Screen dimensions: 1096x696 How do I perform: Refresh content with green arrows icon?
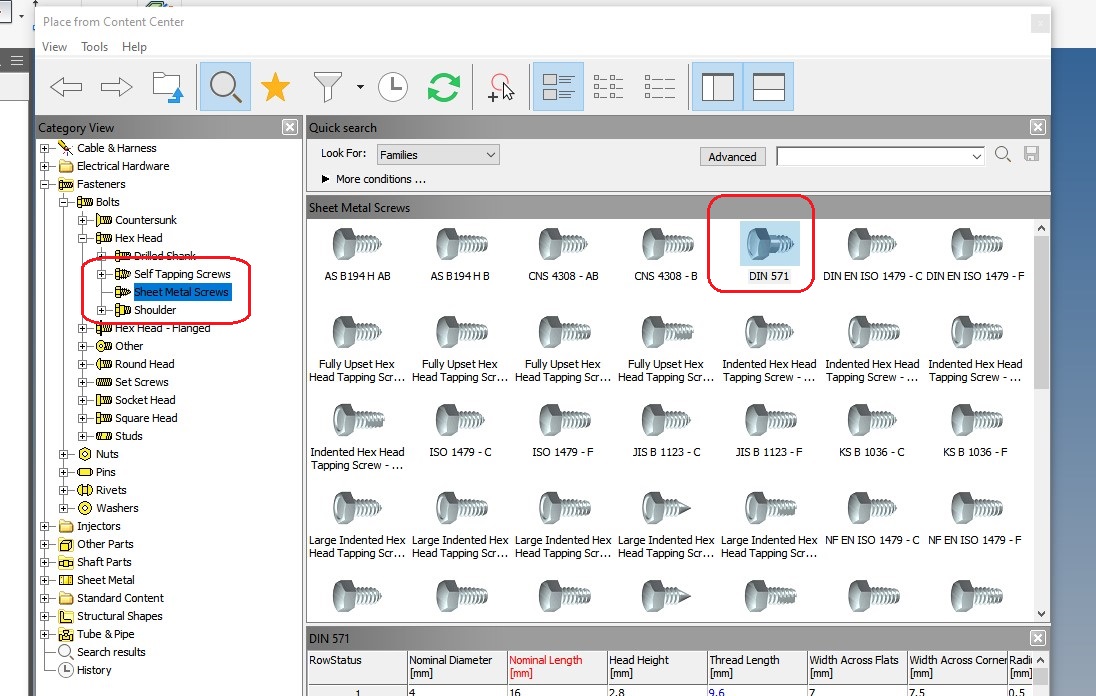[444, 87]
